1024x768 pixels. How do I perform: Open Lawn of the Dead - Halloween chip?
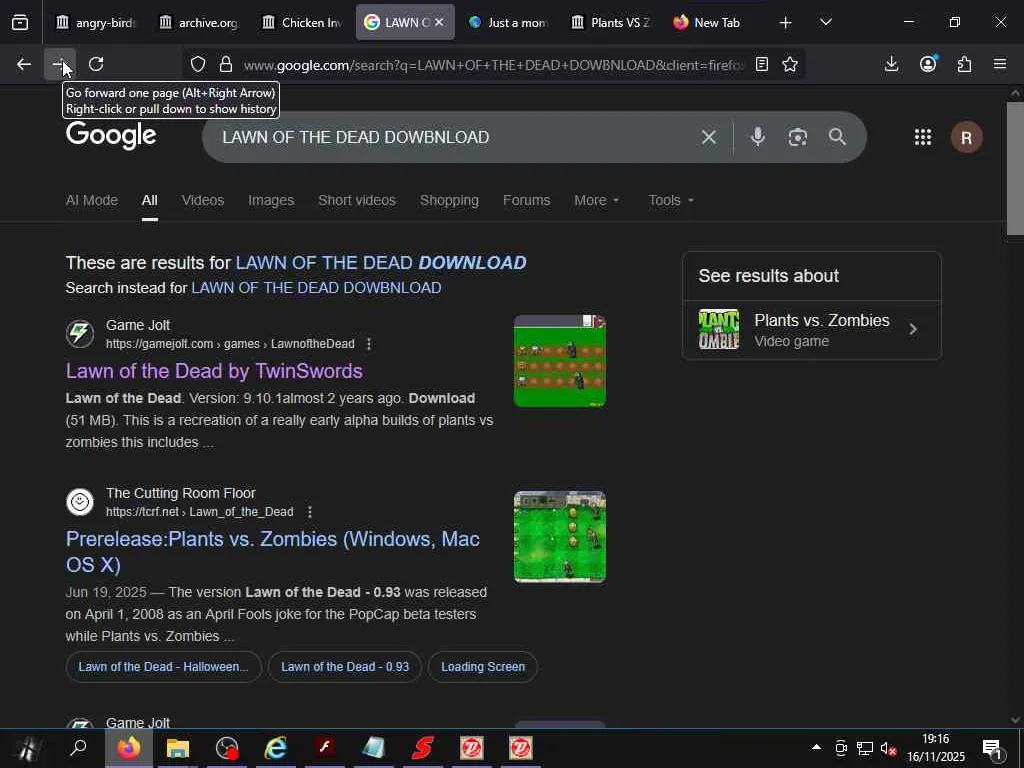coord(163,667)
